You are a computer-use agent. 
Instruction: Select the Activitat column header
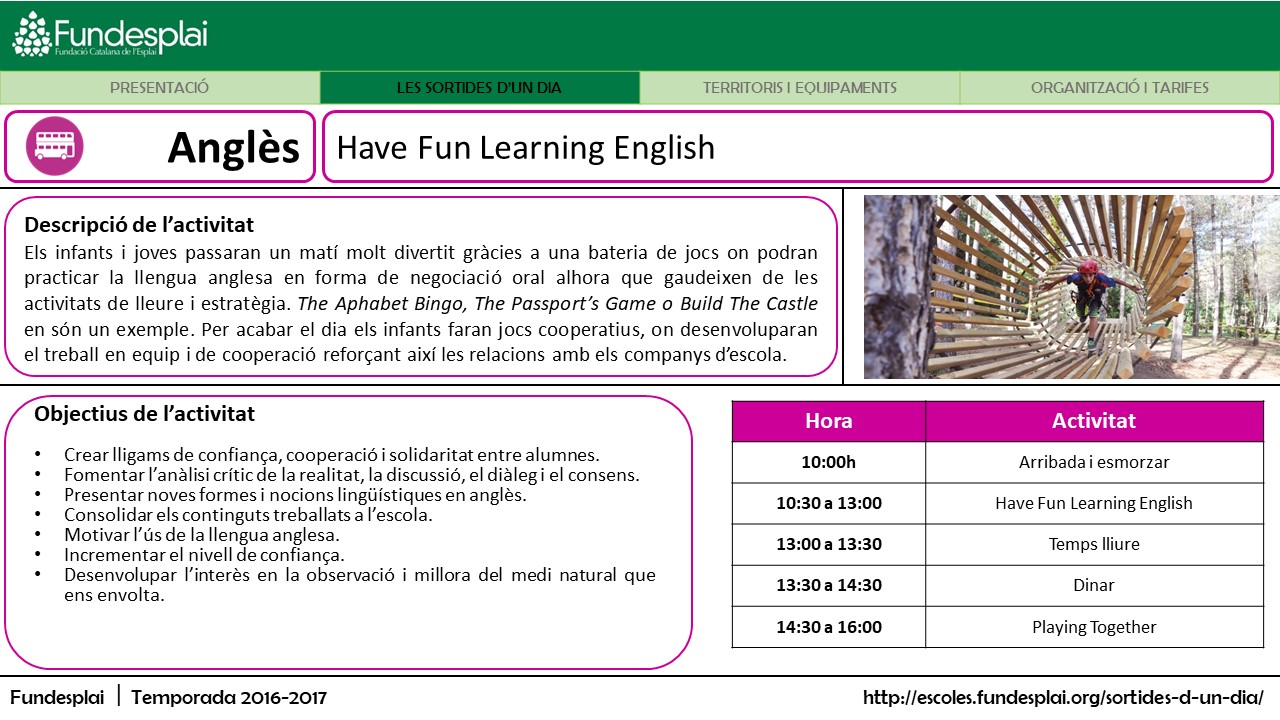coord(1093,421)
